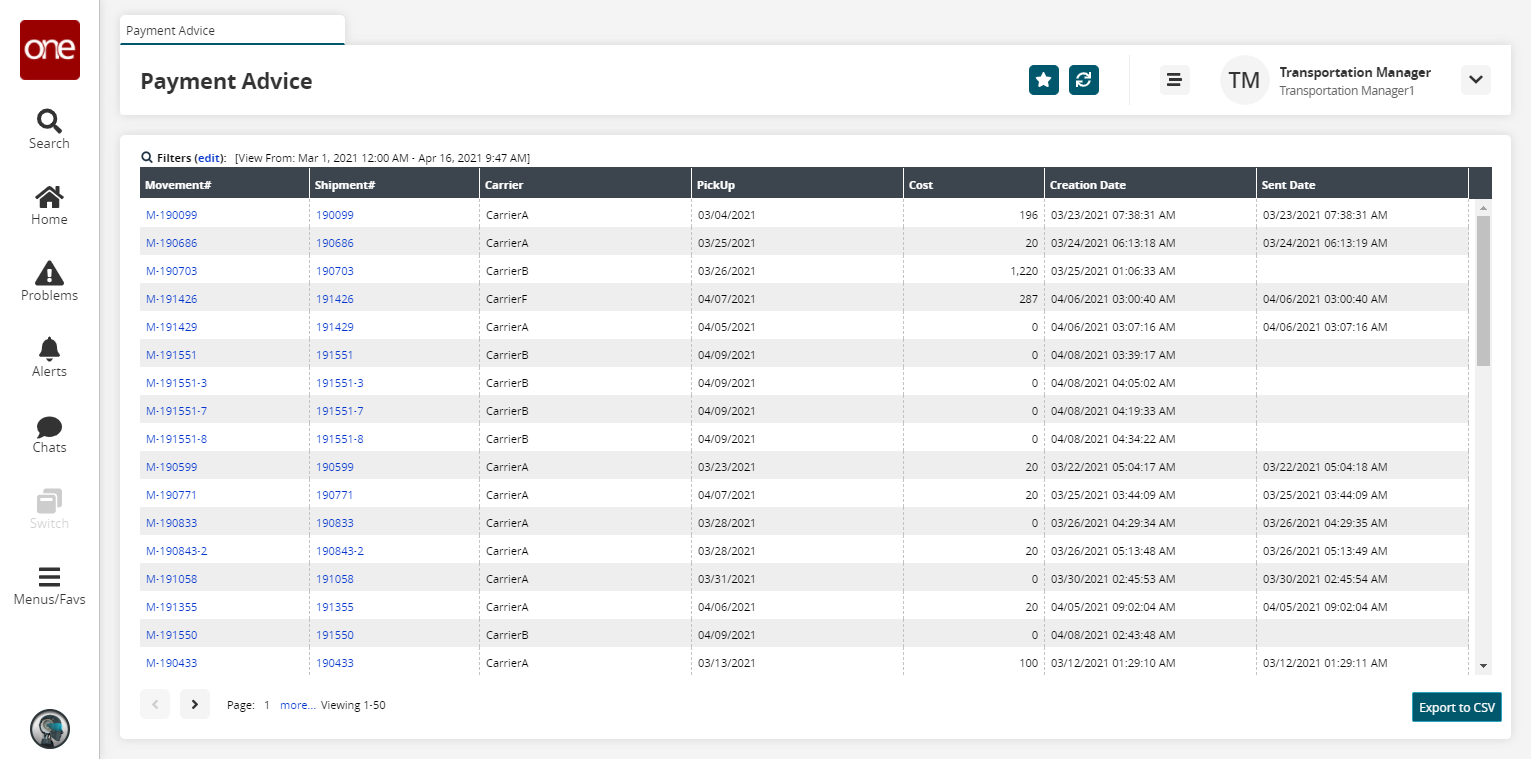Image resolution: width=1531 pixels, height=759 pixels.
Task: Open movement M-191551-3
Action: pos(176,383)
